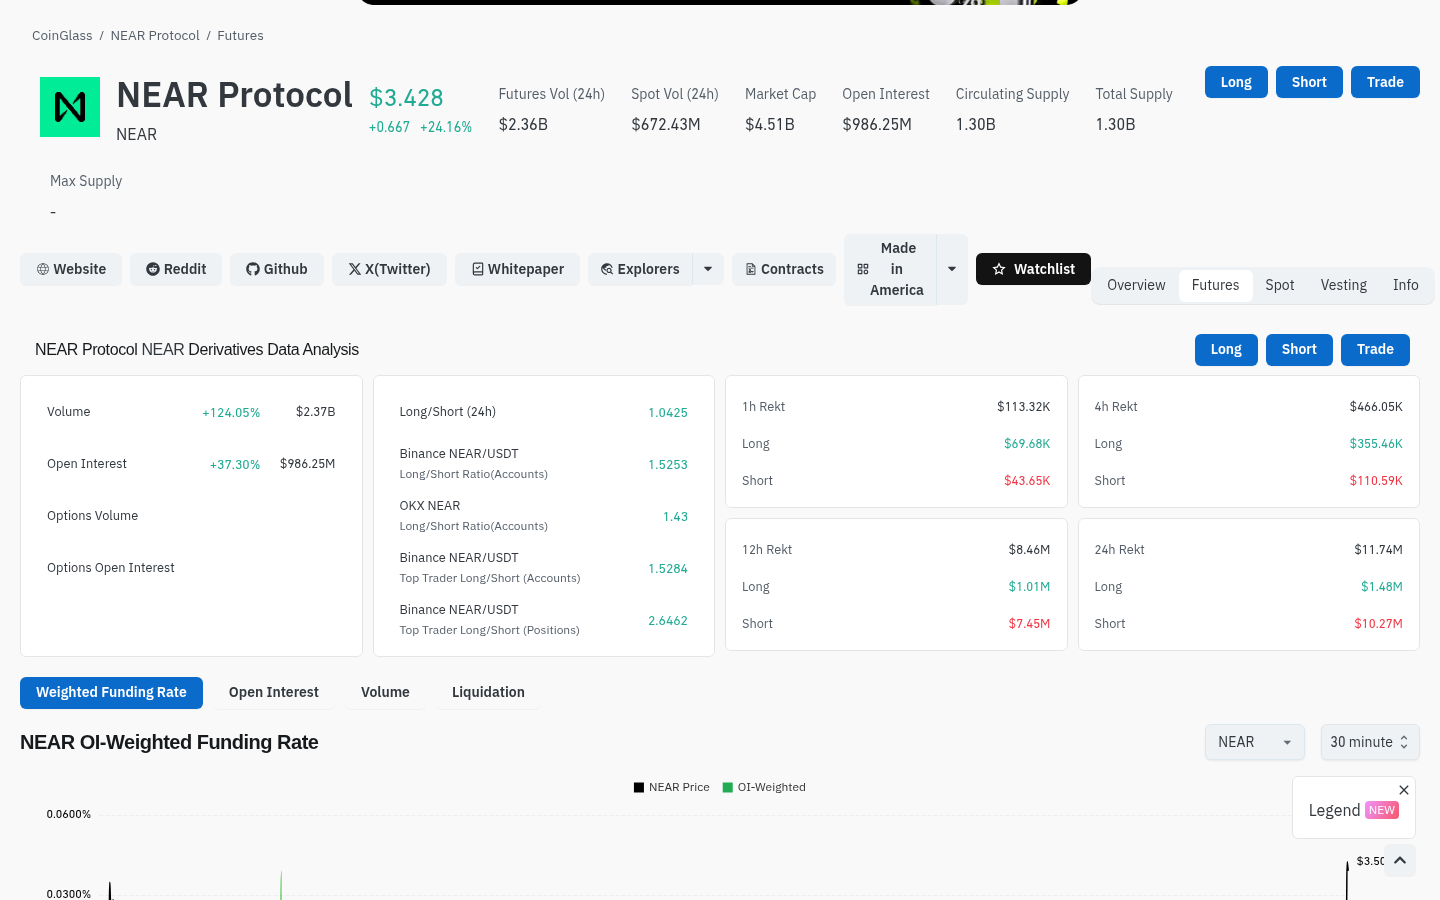Viewport: 1440px width, 900px height.
Task: Open the Explorers dropdown arrow
Action: [x=708, y=269]
